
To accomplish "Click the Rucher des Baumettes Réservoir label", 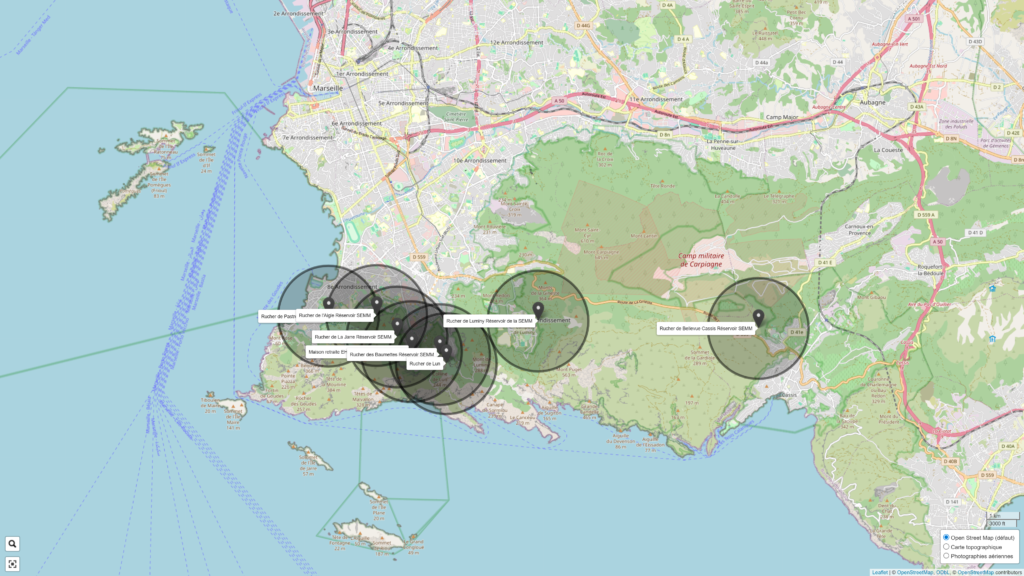I will [x=392, y=354].
